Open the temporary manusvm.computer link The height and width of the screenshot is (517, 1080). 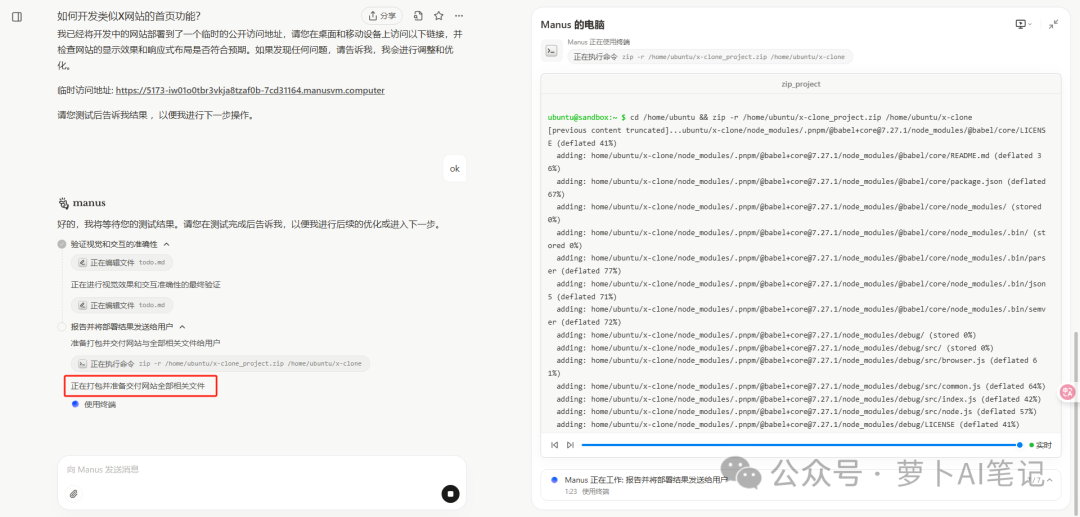click(x=250, y=90)
